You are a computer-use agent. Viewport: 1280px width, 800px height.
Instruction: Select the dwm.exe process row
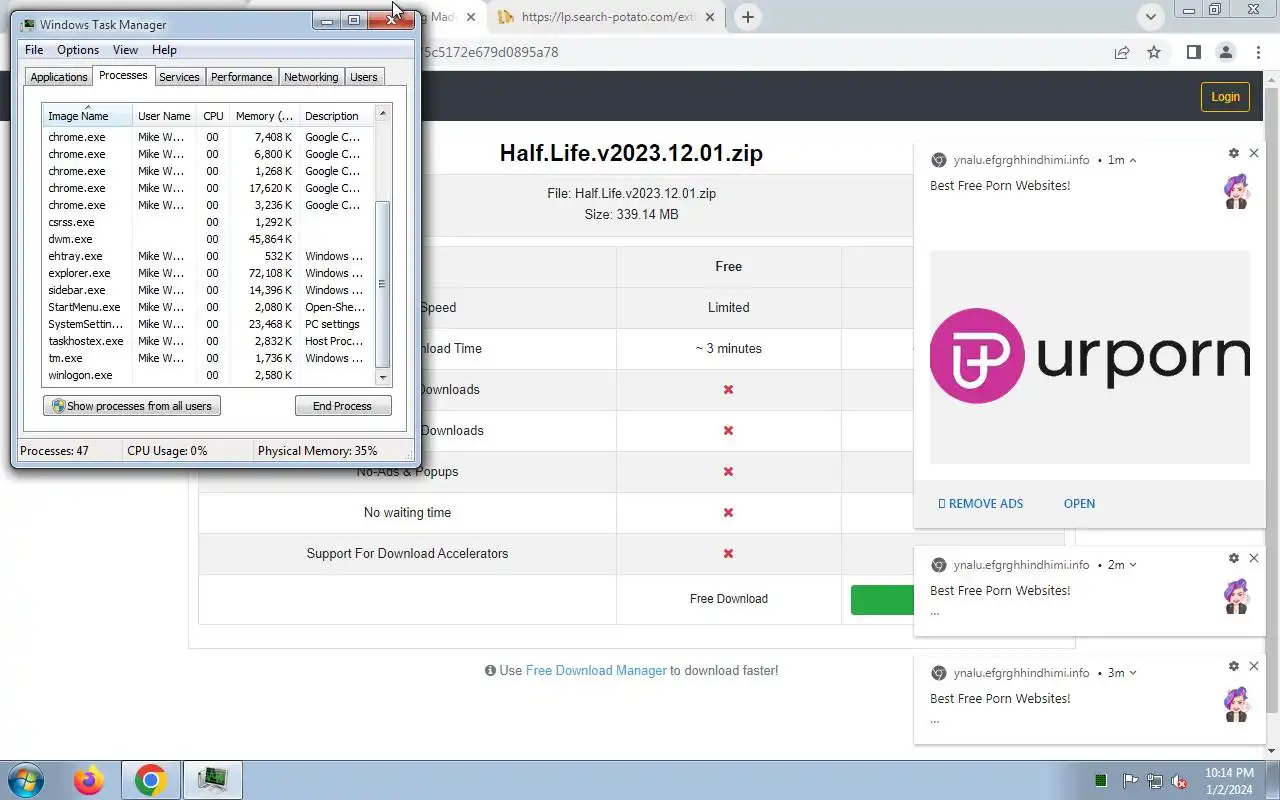coord(207,239)
